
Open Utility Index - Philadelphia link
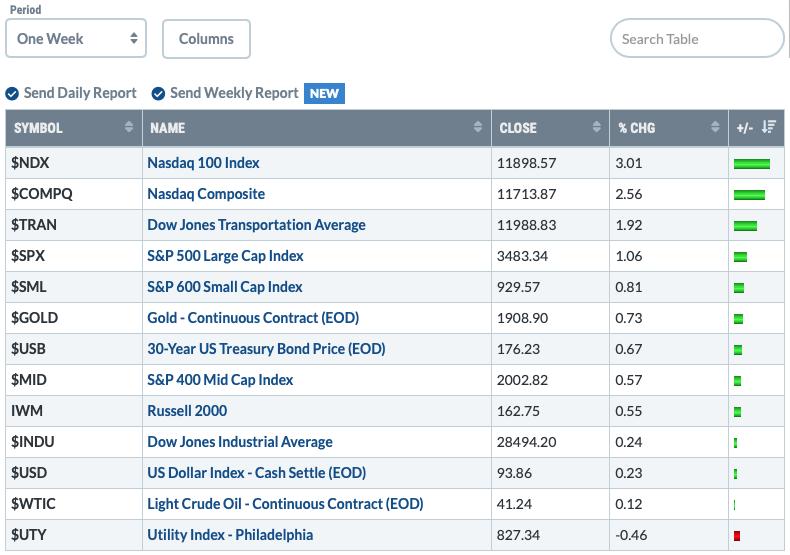(230, 535)
